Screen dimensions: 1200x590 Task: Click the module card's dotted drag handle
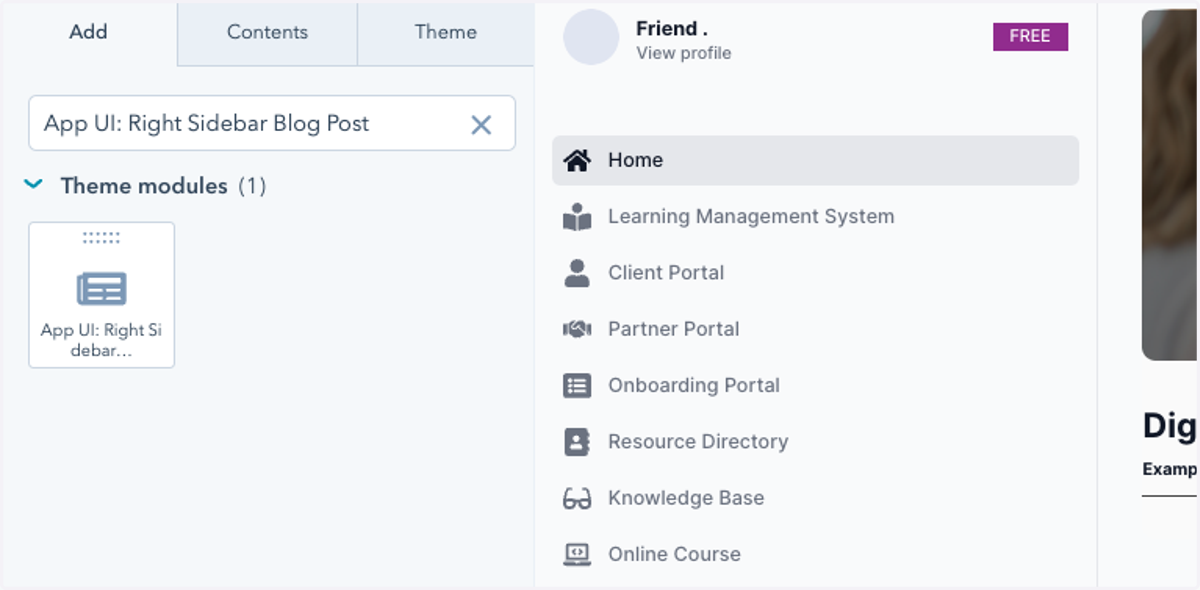[x=101, y=237]
